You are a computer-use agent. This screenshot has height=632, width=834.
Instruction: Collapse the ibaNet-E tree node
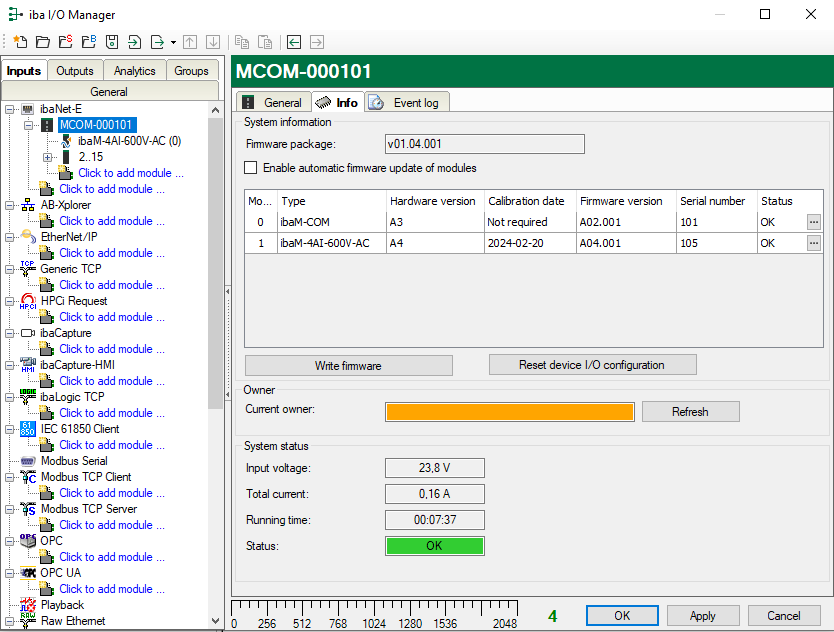point(10,109)
